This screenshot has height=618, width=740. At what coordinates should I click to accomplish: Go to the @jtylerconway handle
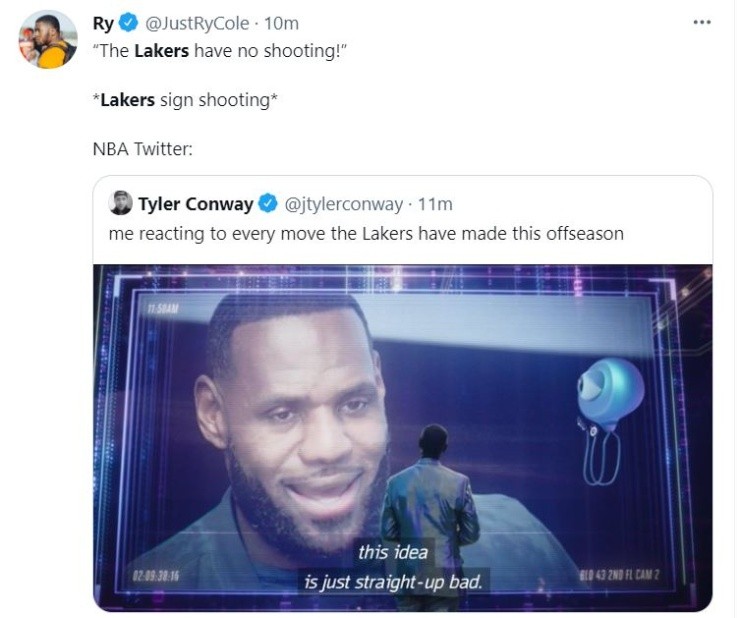point(344,204)
